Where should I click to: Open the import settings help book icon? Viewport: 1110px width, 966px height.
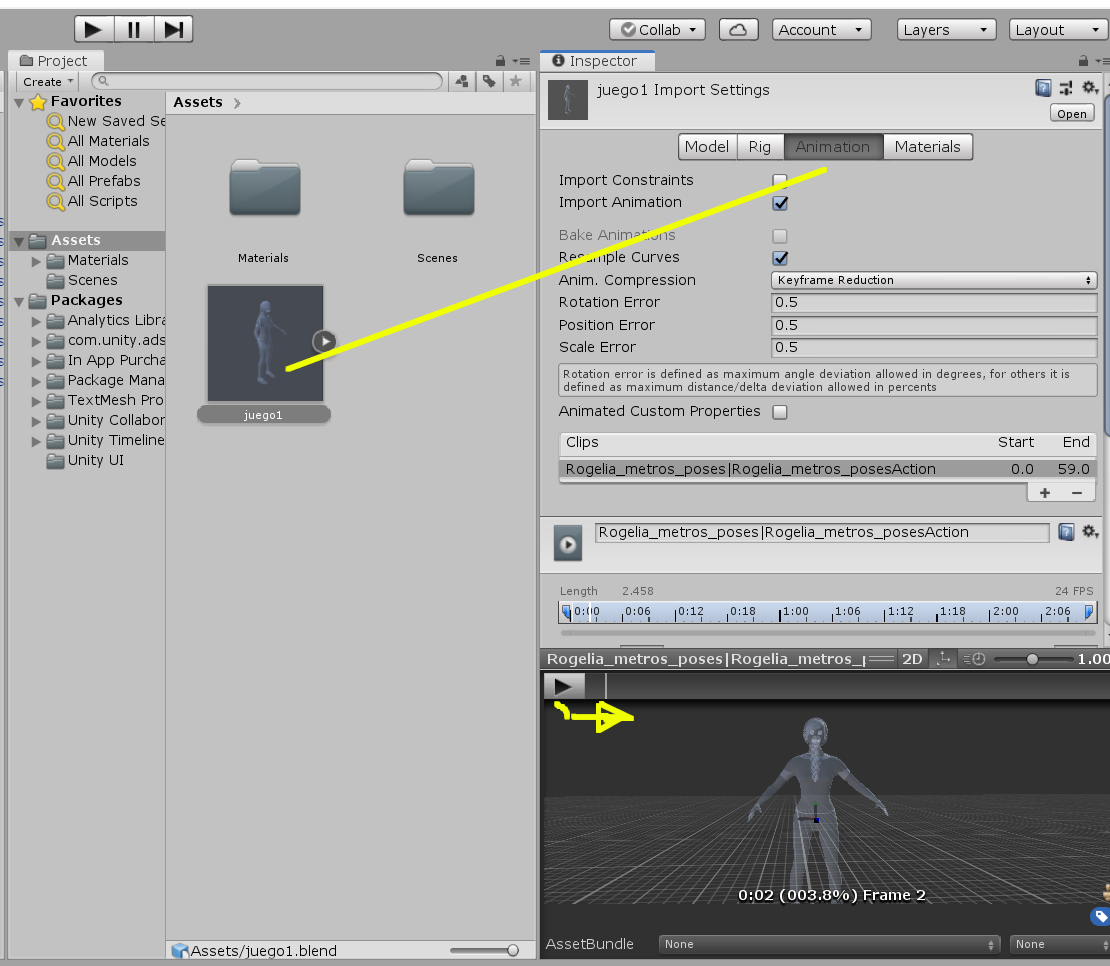1043,88
